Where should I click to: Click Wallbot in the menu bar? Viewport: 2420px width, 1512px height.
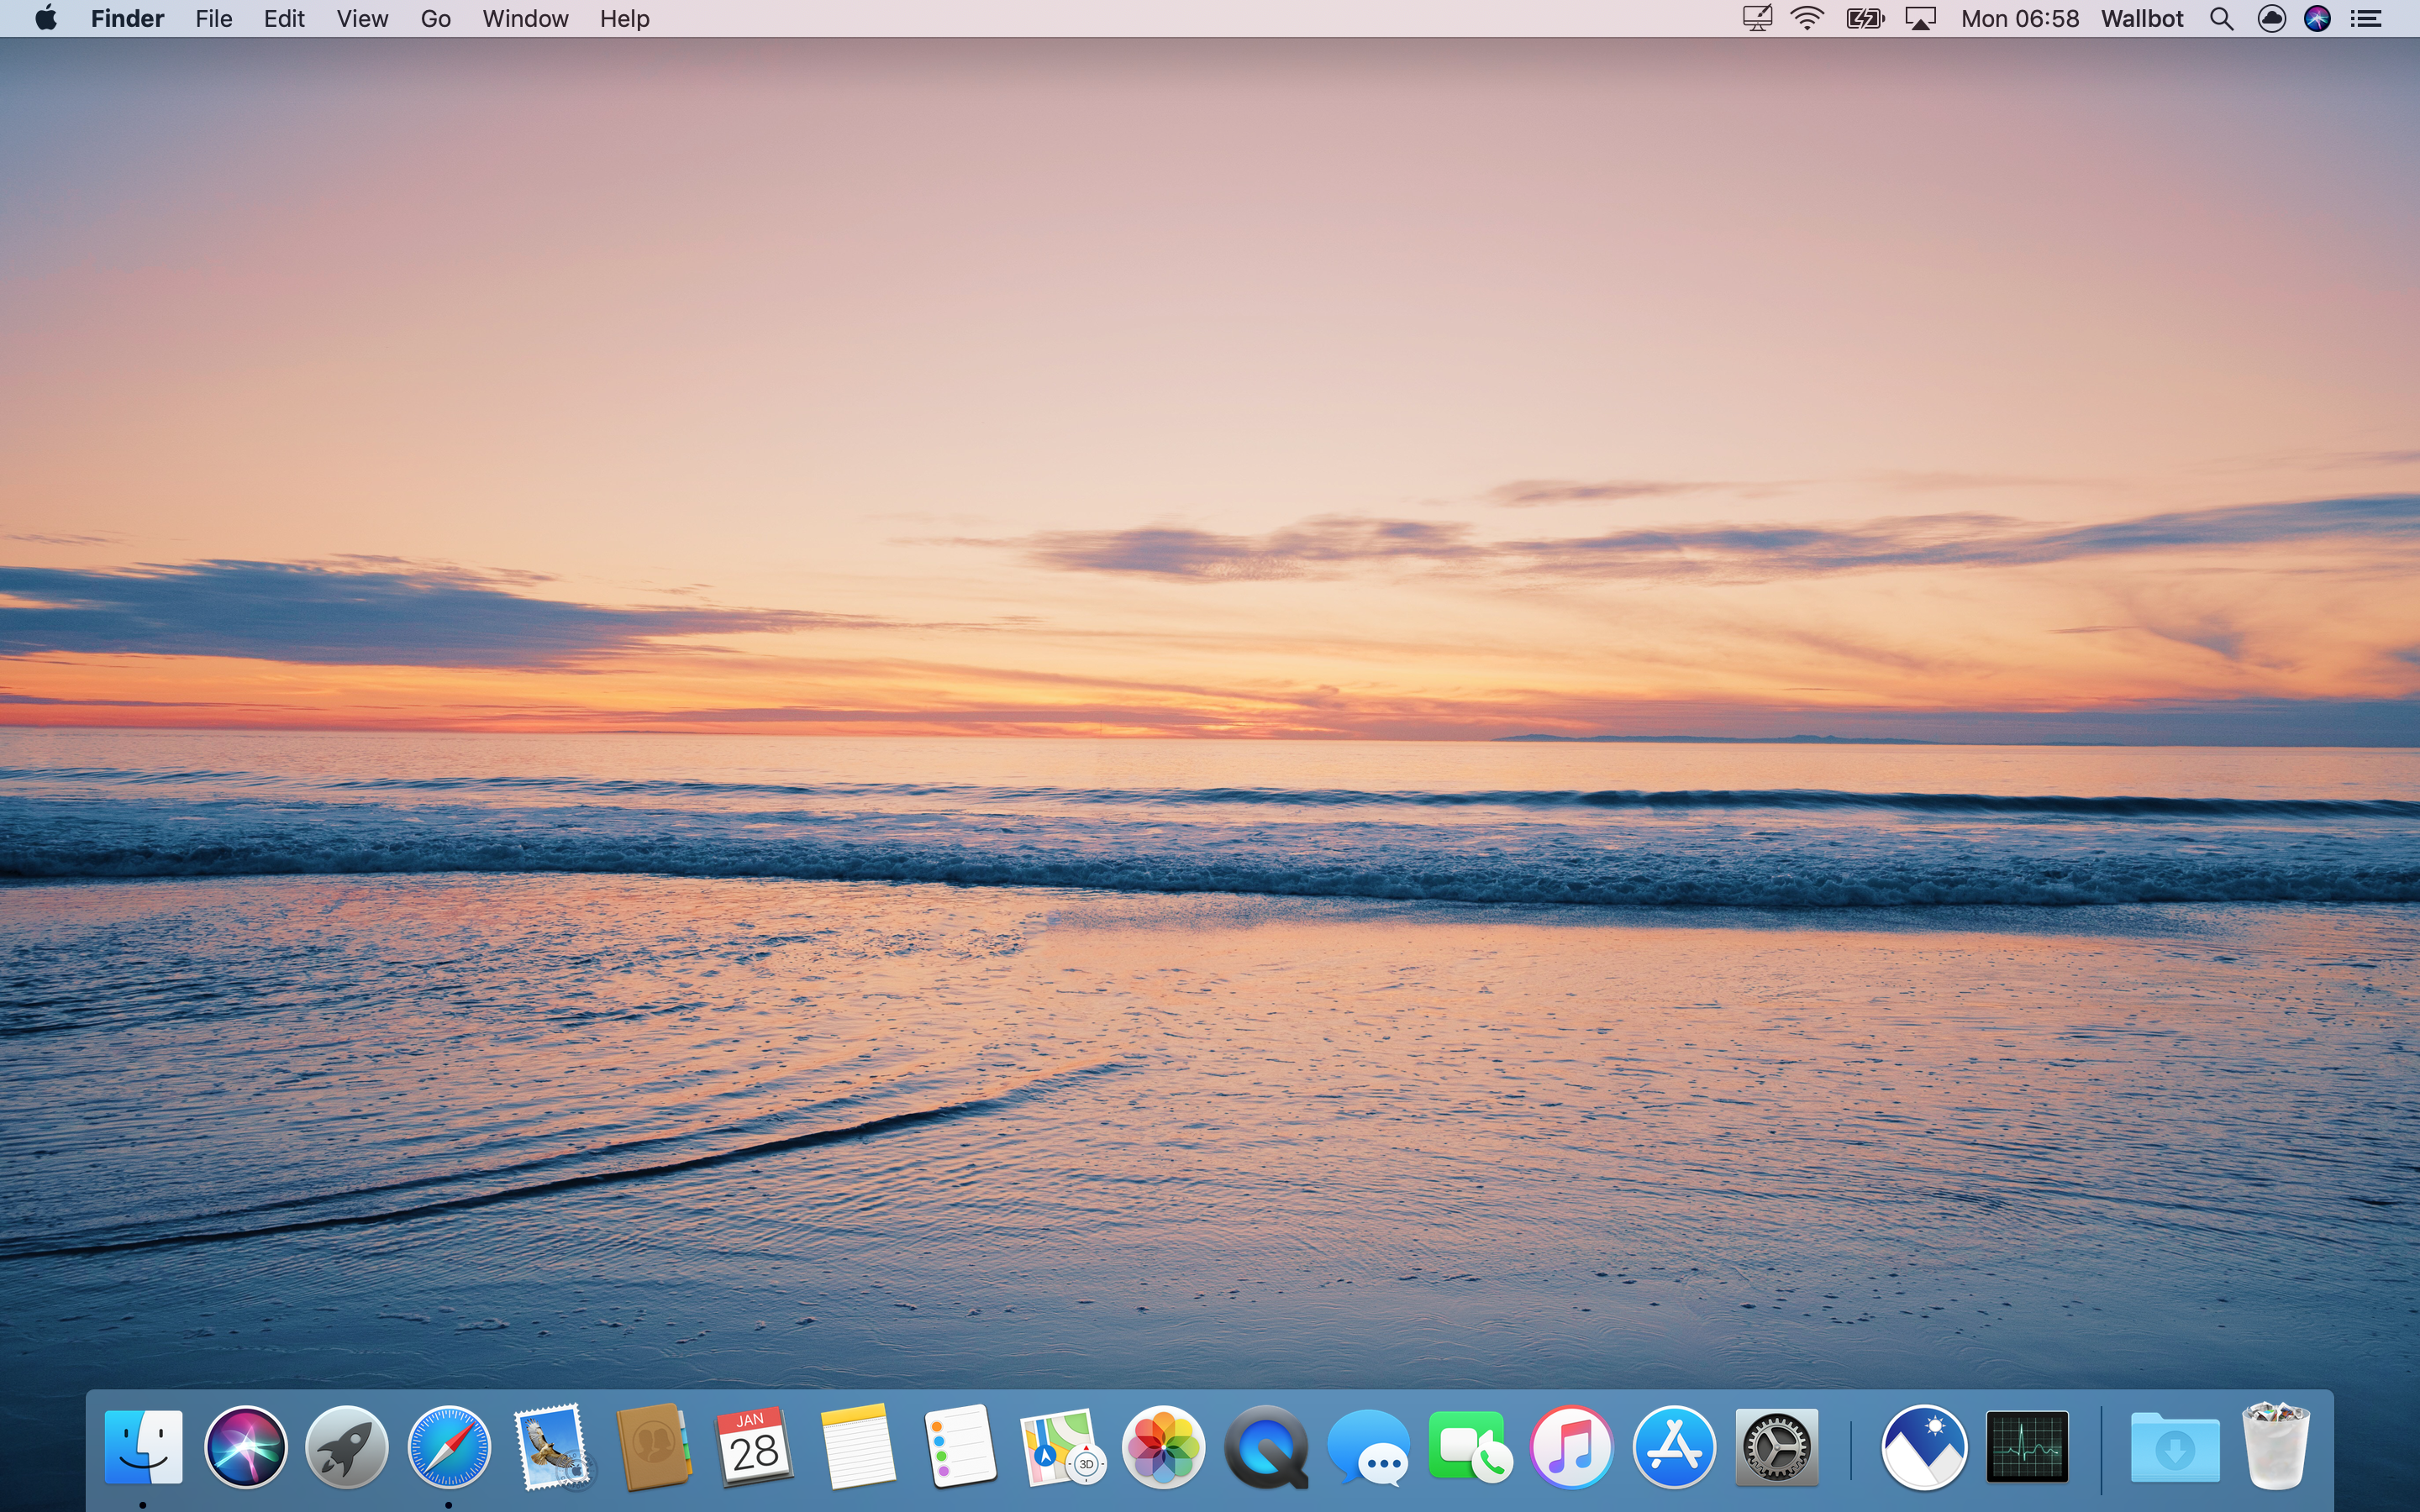2141,19
